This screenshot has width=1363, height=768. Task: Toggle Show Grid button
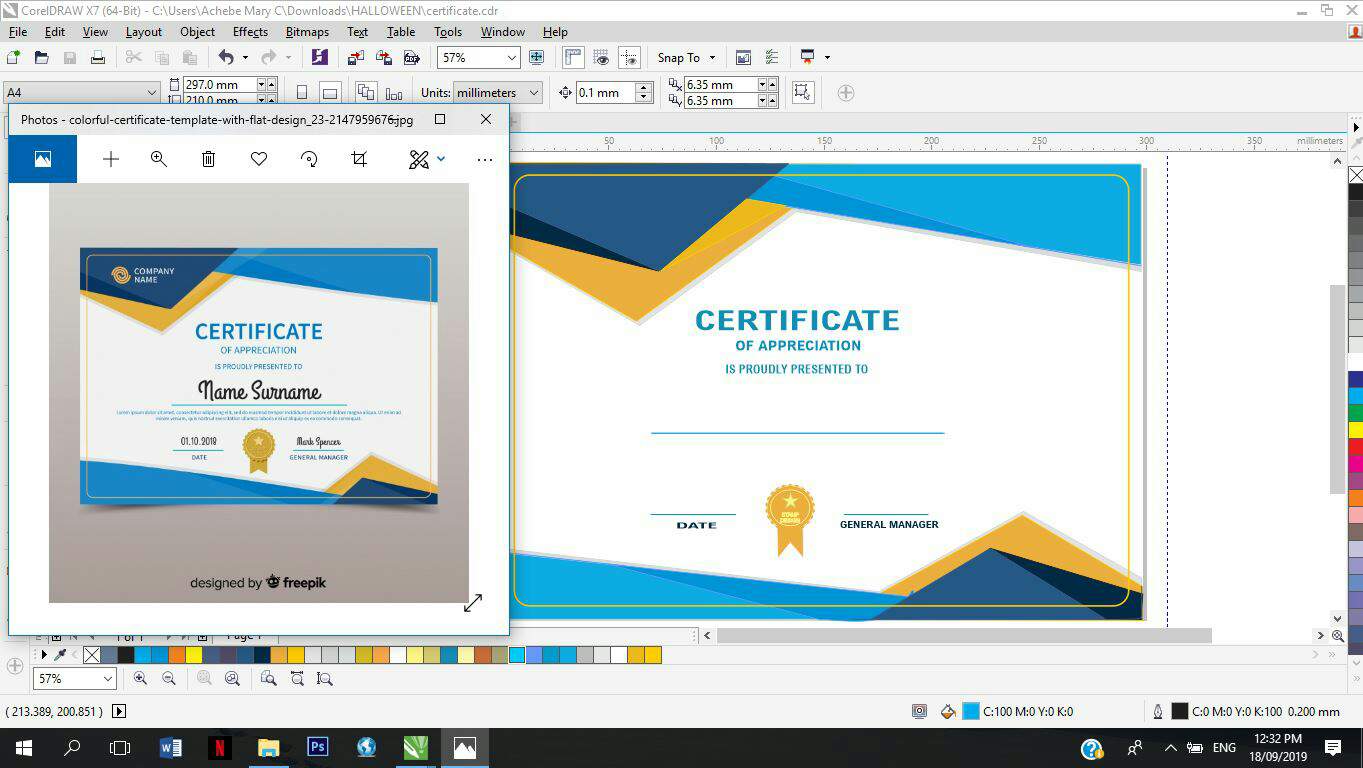click(601, 58)
